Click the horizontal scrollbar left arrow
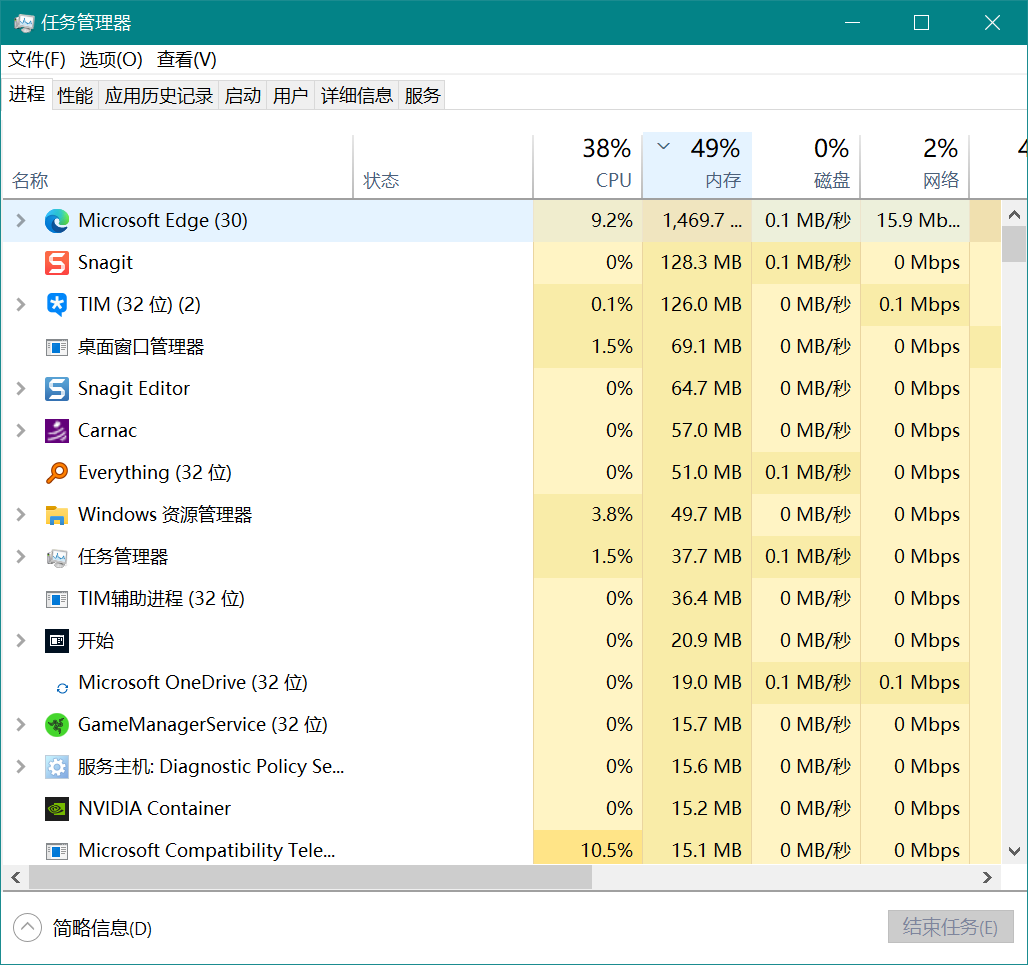The image size is (1028, 965). [16, 878]
